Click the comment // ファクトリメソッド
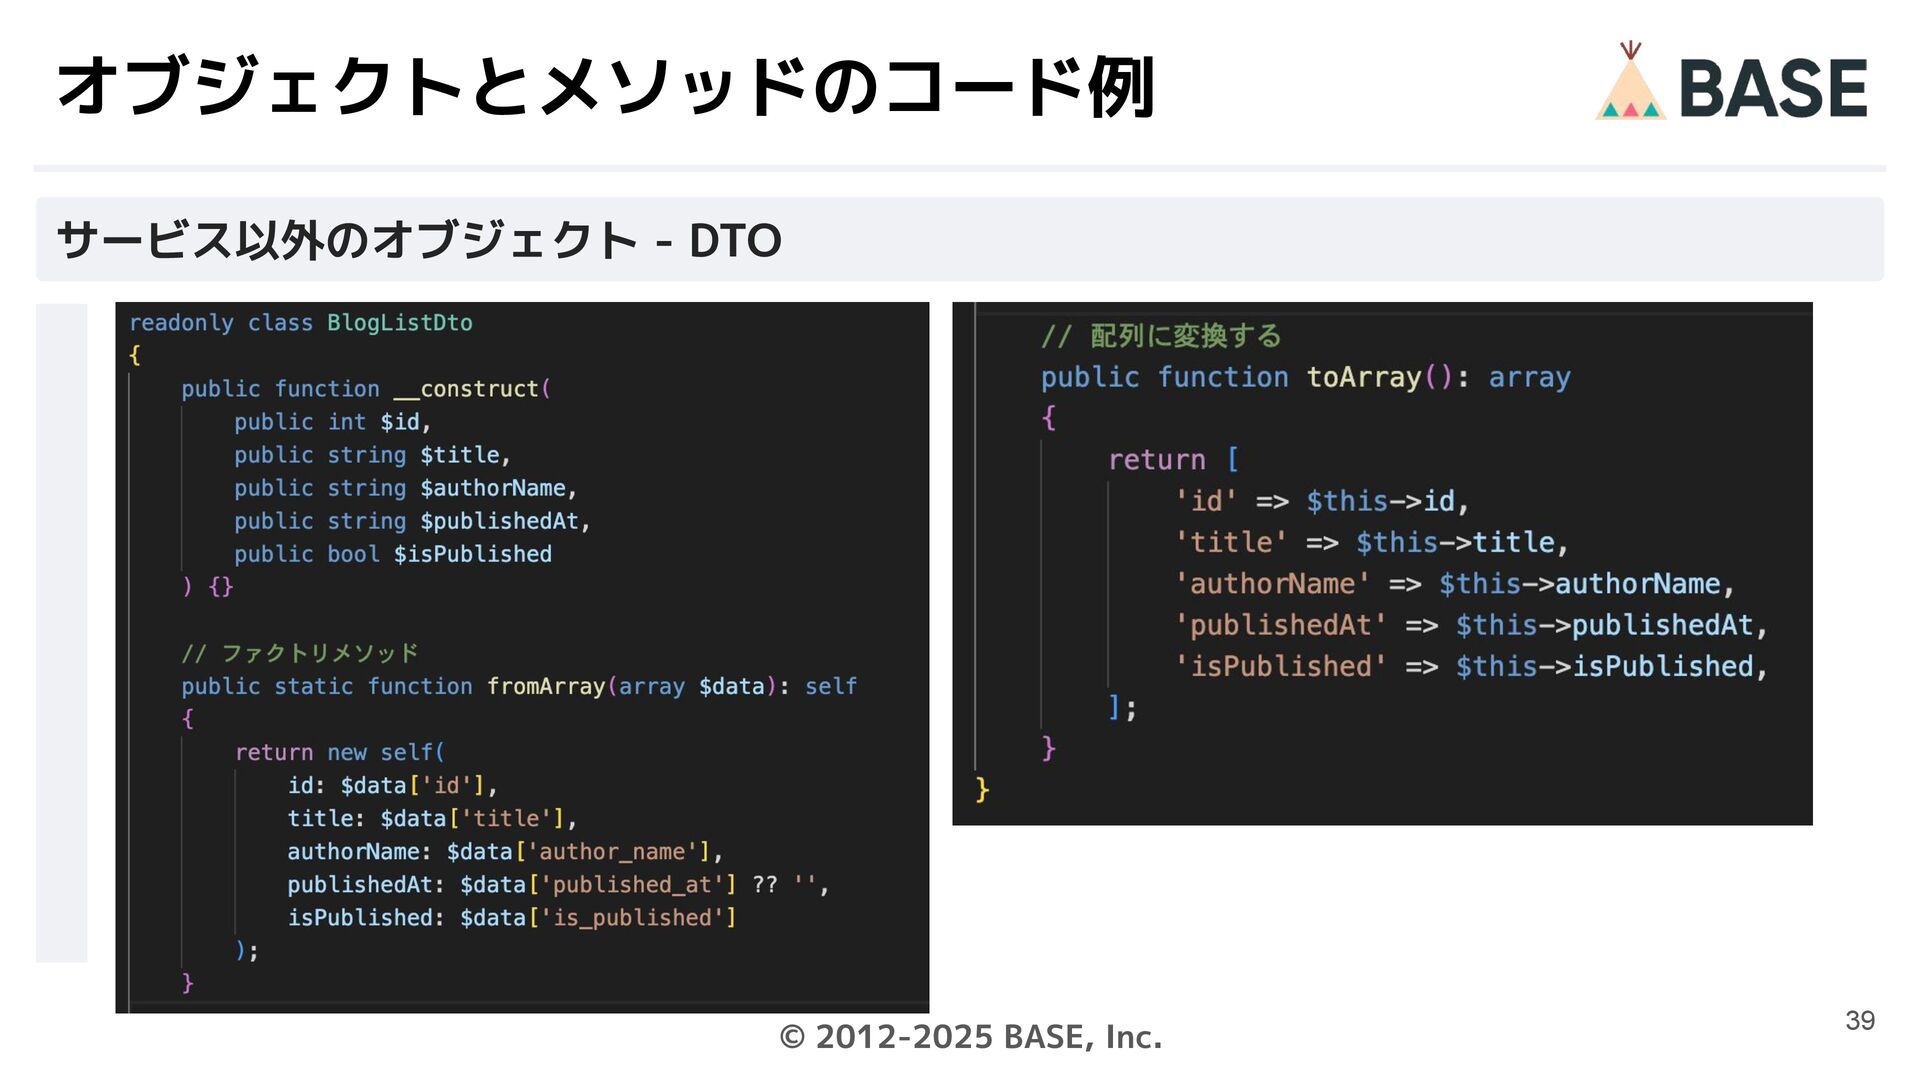The image size is (1920, 1080). click(300, 653)
